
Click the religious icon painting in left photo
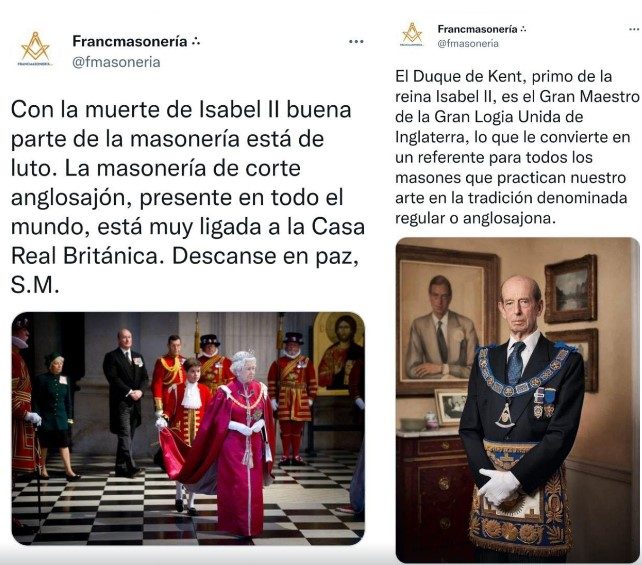pos(339,355)
